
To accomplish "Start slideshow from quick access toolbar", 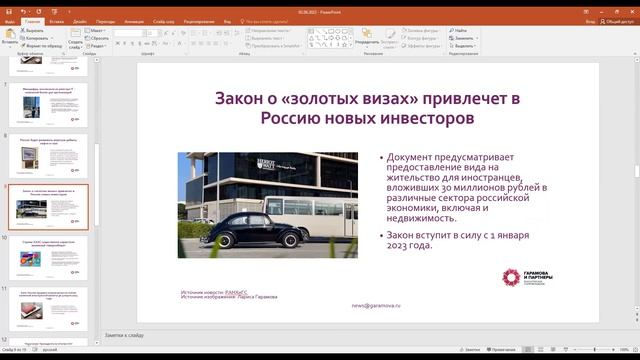I will [54, 12].
